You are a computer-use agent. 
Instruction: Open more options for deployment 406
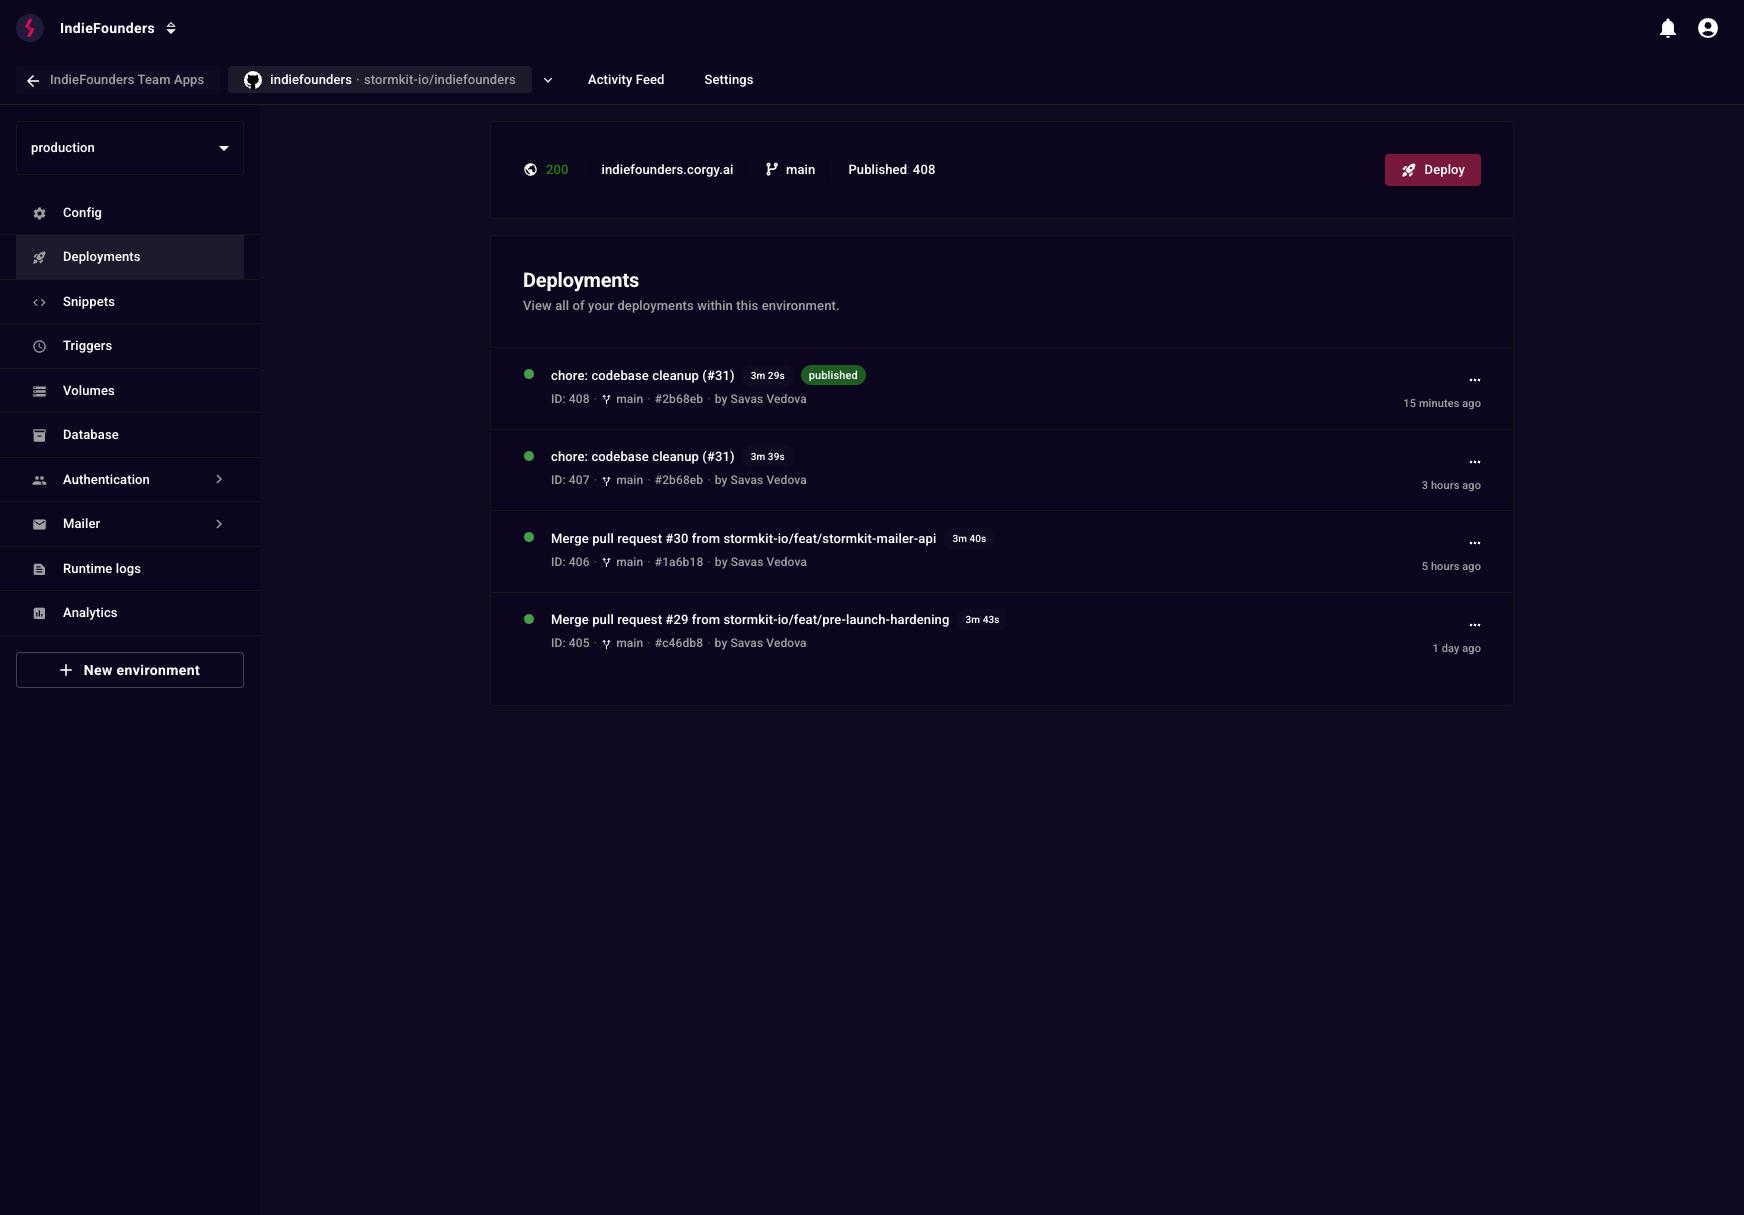pos(1474,543)
